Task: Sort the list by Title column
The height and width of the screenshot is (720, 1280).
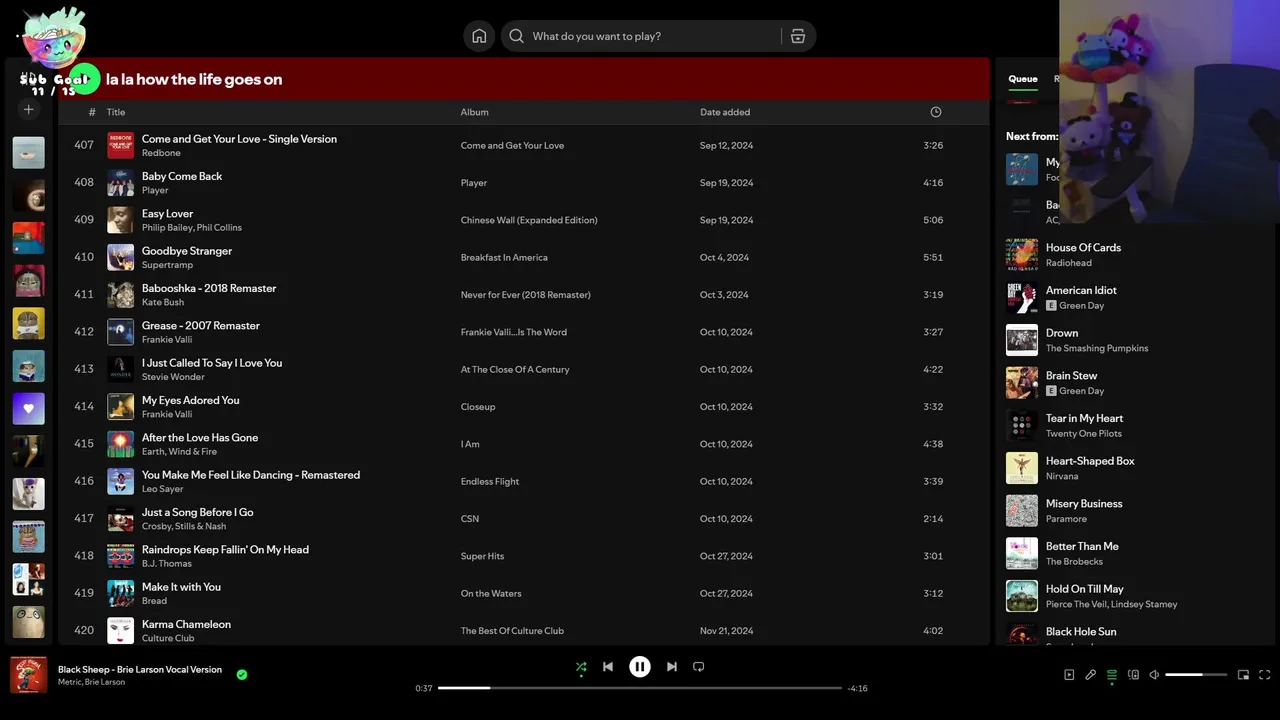Action: pos(116,112)
